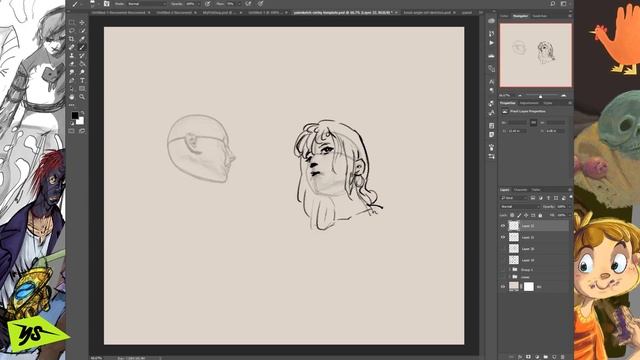Switch to the Paths tab
The width and height of the screenshot is (640, 360).
[x=536, y=190]
